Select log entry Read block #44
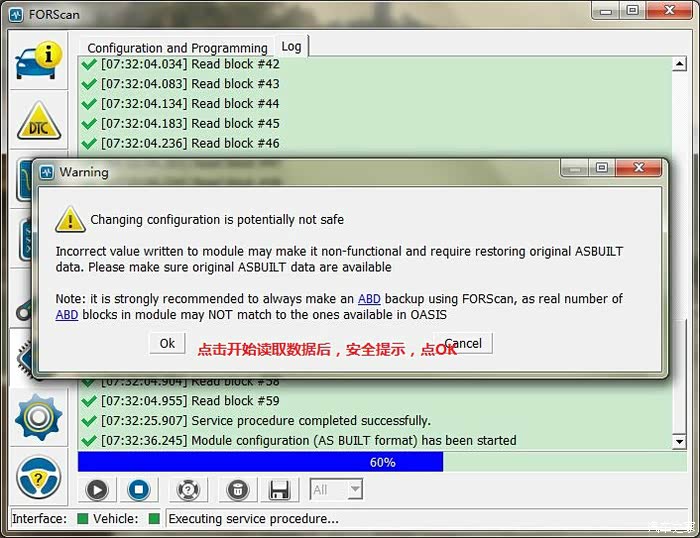The image size is (700, 538). click(190, 104)
